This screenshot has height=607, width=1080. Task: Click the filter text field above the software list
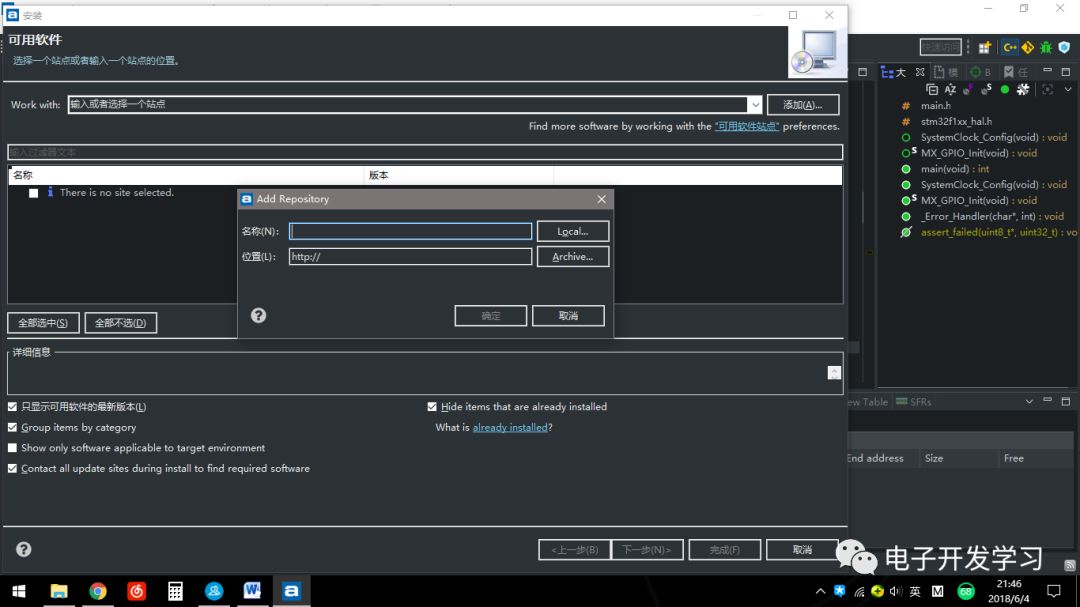point(425,152)
